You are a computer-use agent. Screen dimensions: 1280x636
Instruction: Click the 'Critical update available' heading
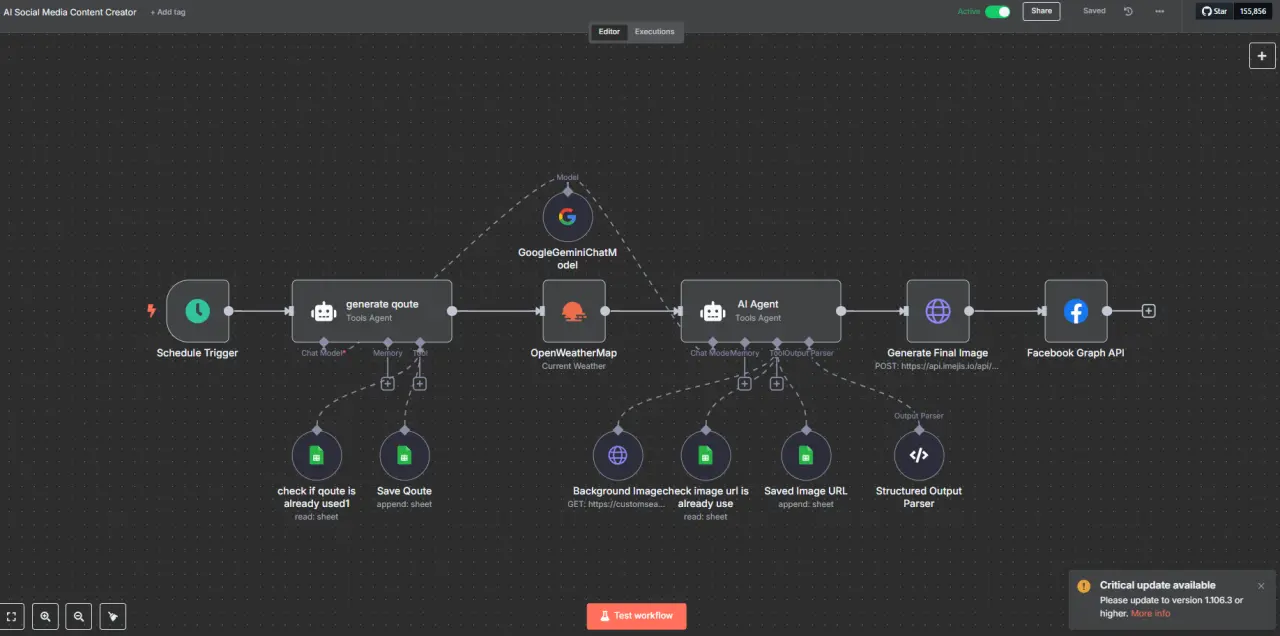coord(1158,585)
